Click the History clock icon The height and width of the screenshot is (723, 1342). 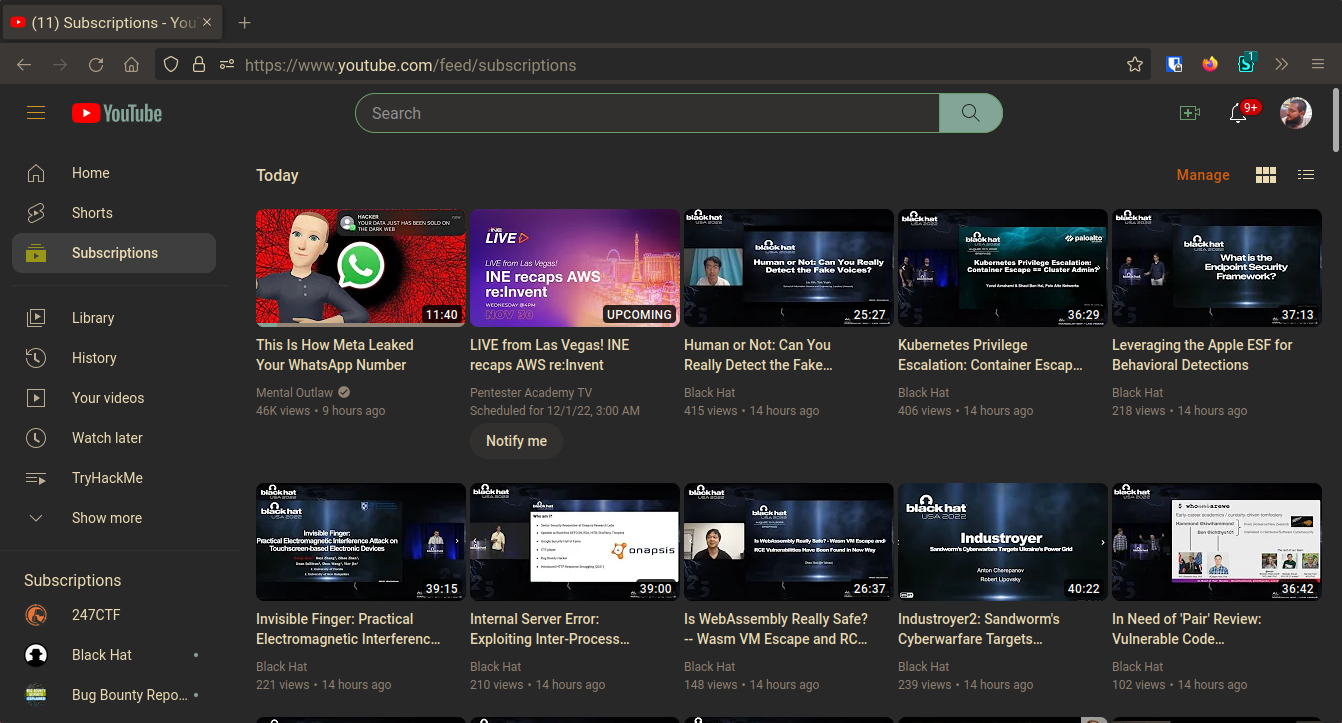pos(36,358)
